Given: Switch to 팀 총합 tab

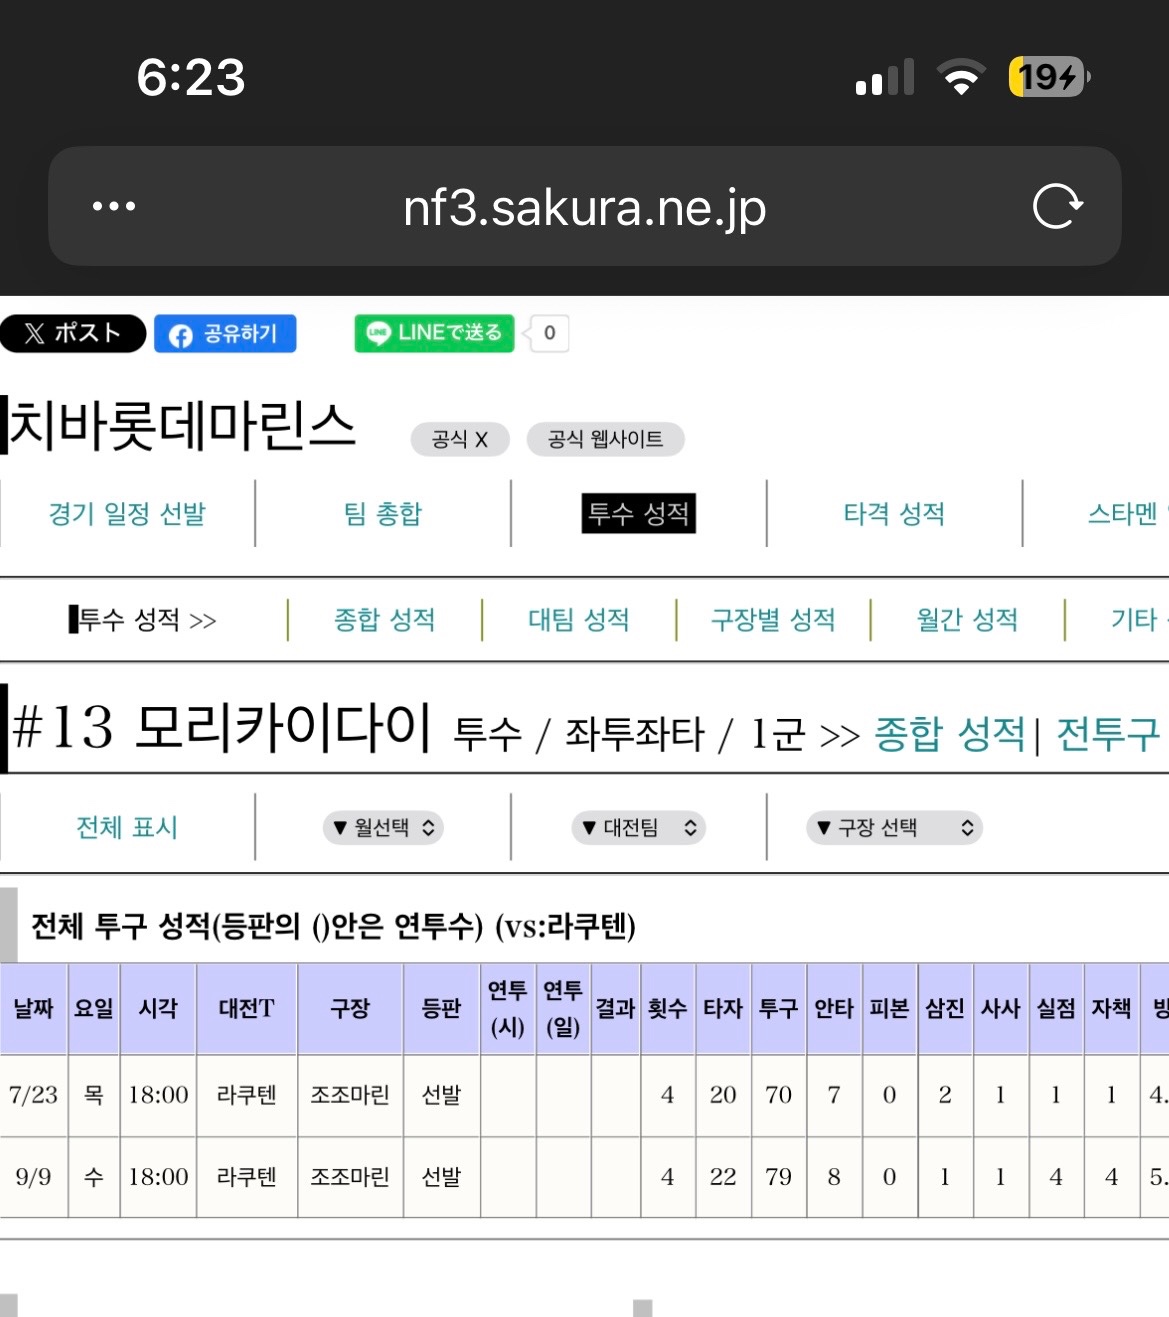Looking at the screenshot, I should 383,513.
